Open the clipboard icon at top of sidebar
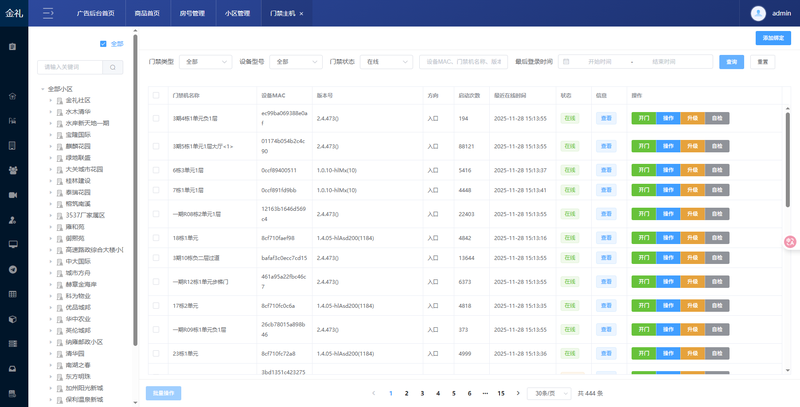 point(13,47)
